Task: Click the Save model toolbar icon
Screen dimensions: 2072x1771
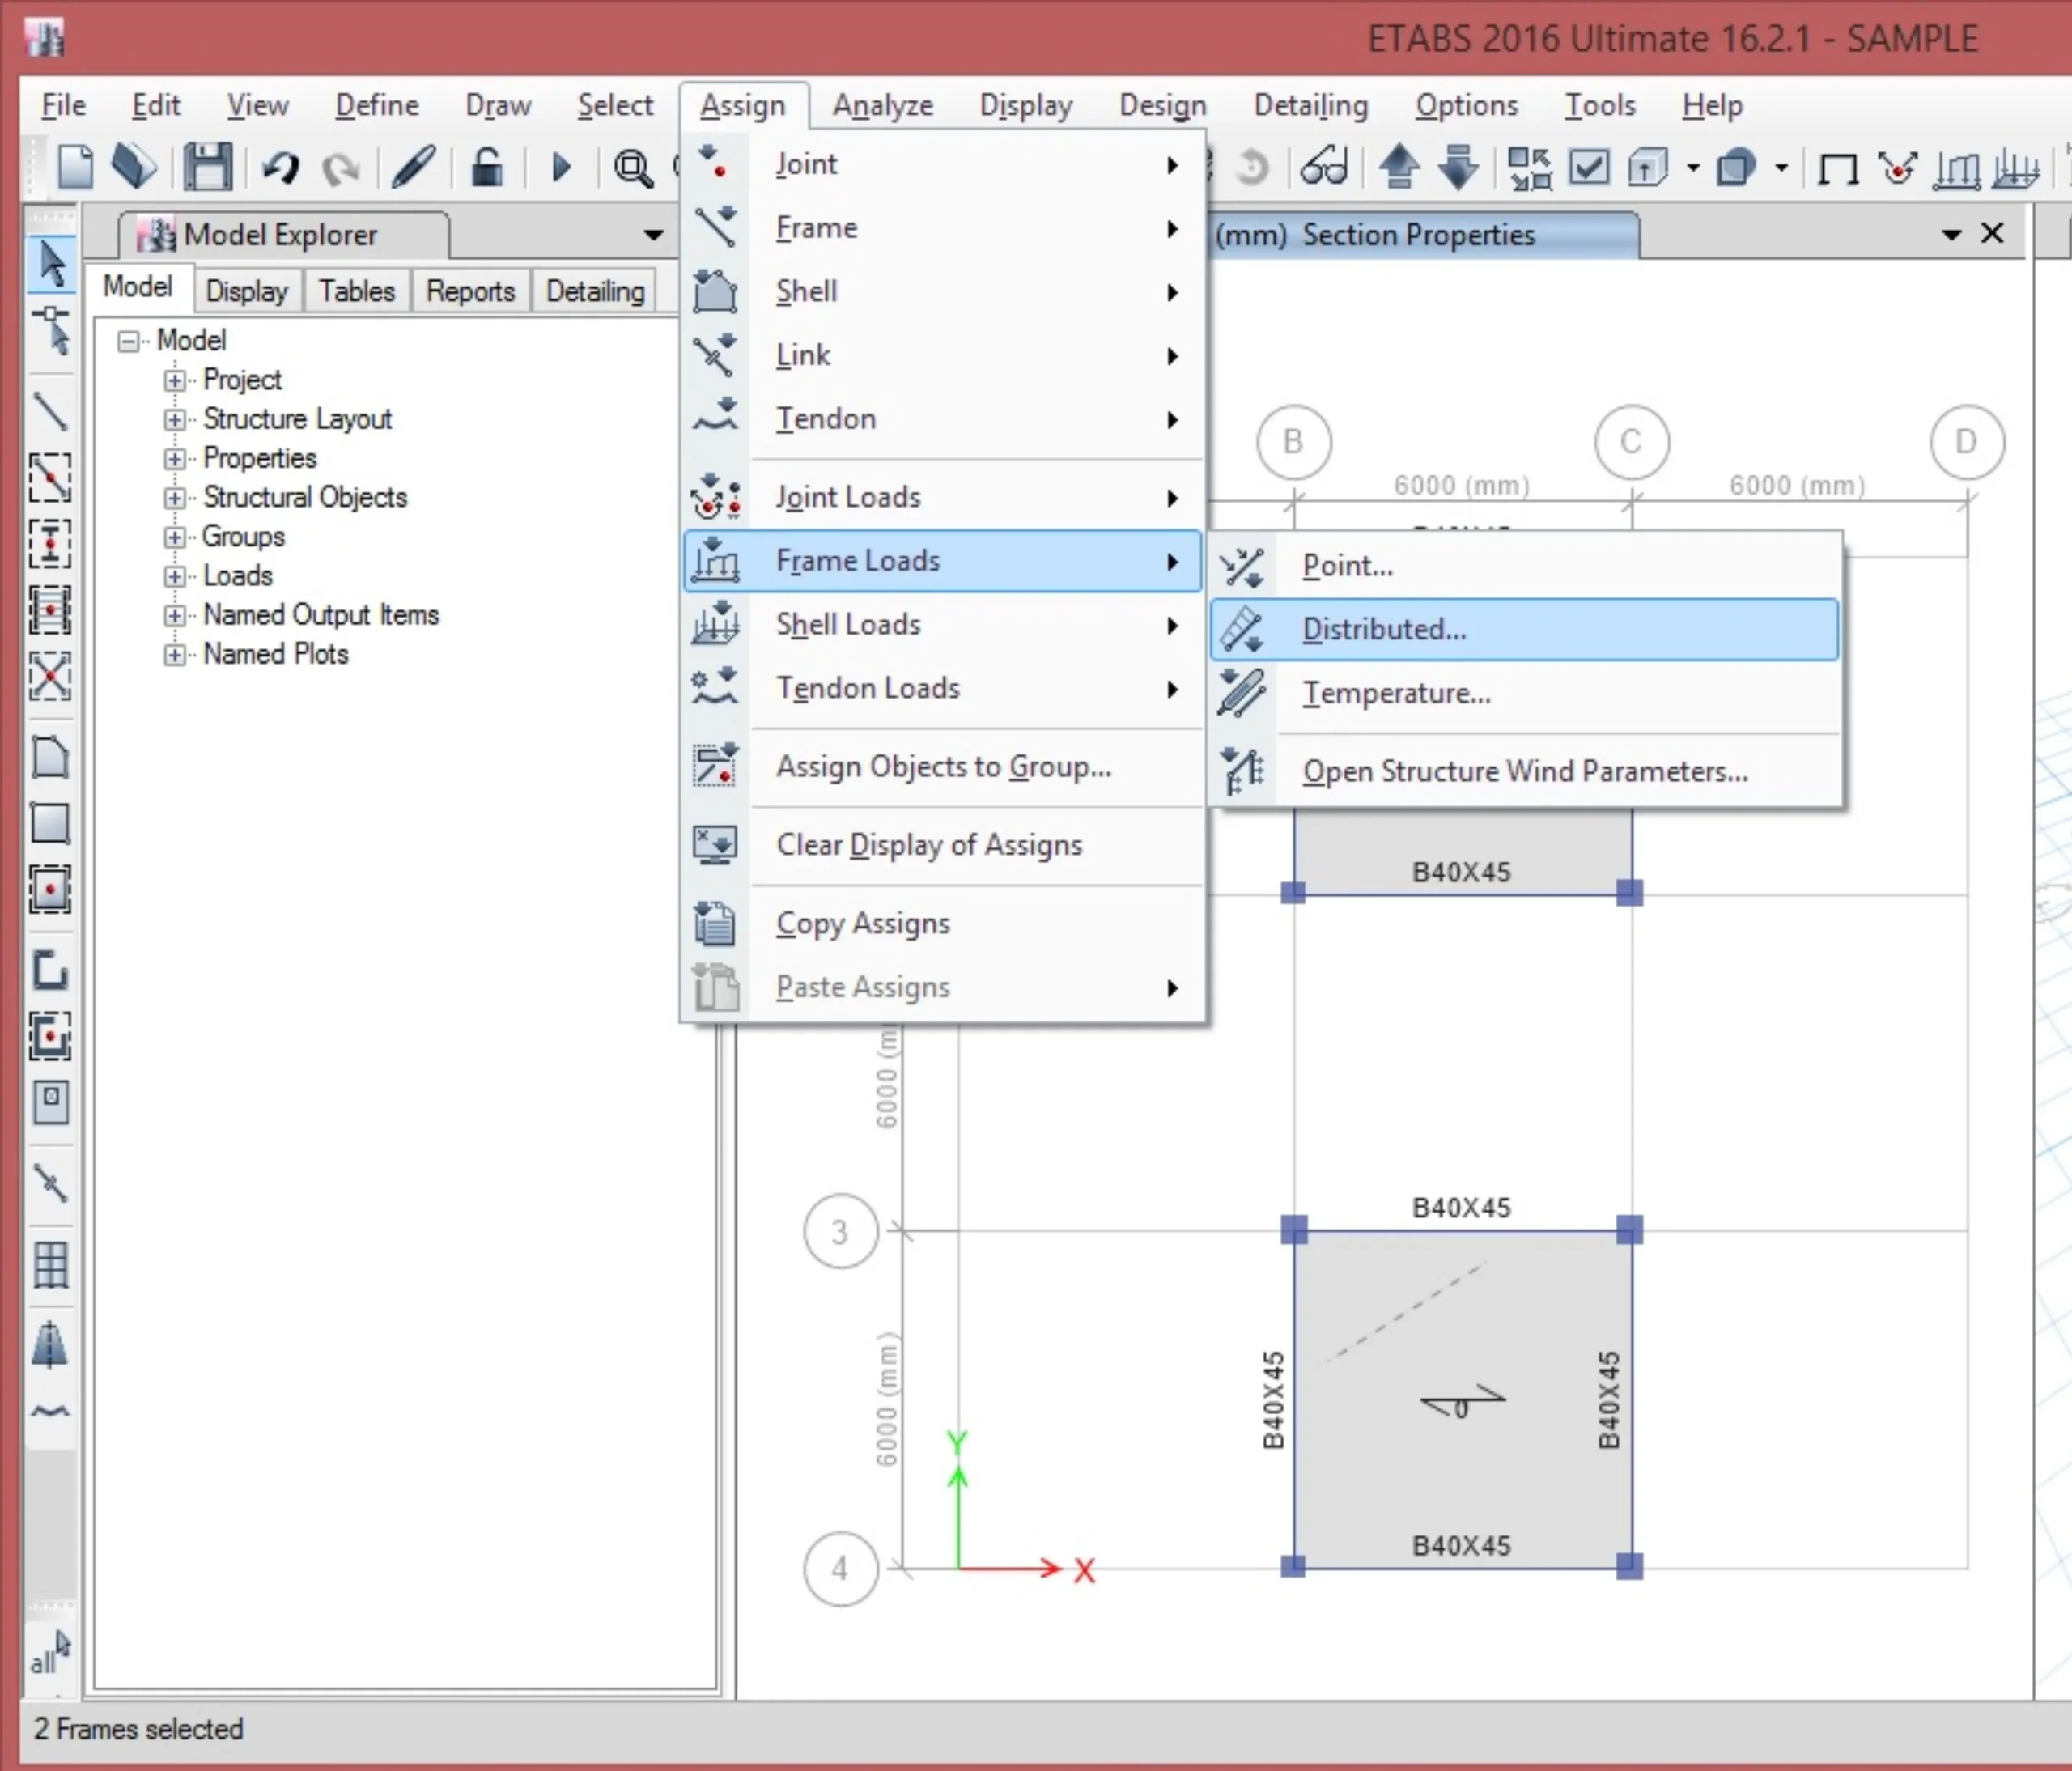Action: tap(207, 167)
